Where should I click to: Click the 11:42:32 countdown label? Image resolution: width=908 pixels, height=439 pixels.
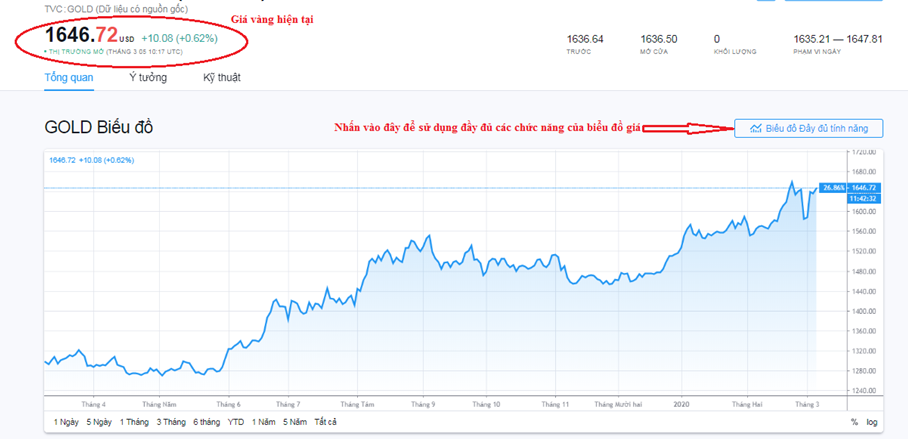pos(864,198)
